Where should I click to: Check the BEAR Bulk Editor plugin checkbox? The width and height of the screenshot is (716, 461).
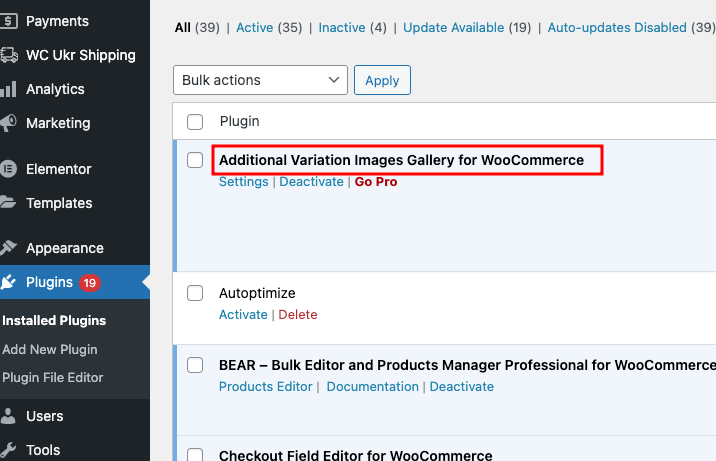tap(195, 365)
